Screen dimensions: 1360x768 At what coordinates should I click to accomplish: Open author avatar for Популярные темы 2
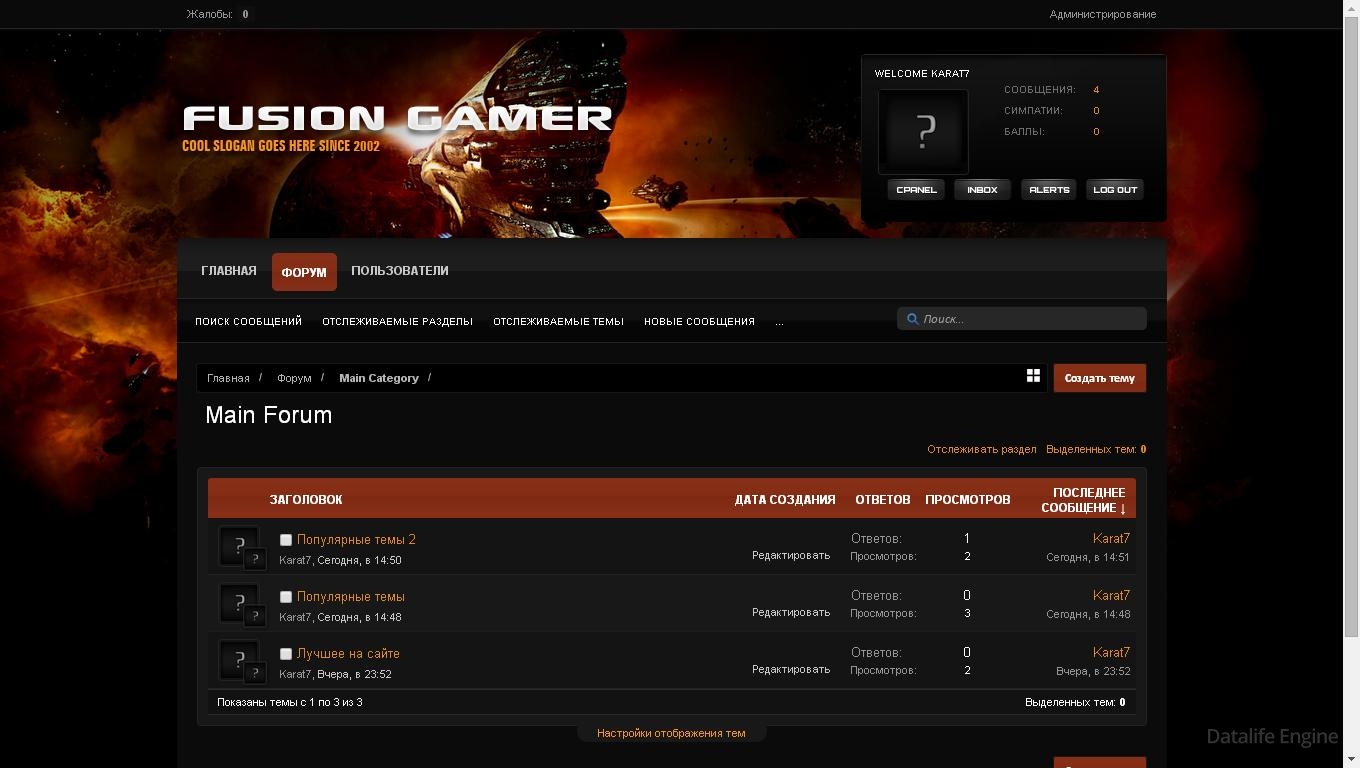pyautogui.click(x=239, y=546)
